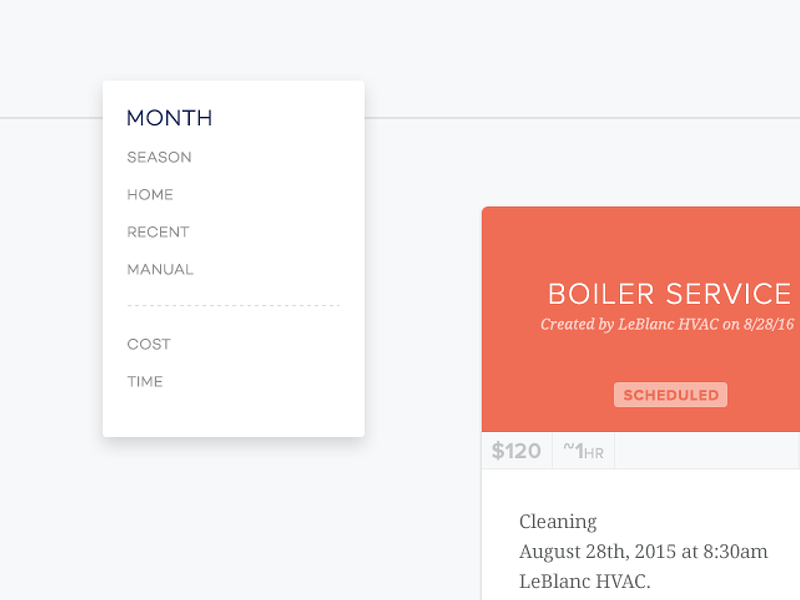Click the empty stats bar beside ~1HR
This screenshot has height=600, width=800.
tap(707, 451)
